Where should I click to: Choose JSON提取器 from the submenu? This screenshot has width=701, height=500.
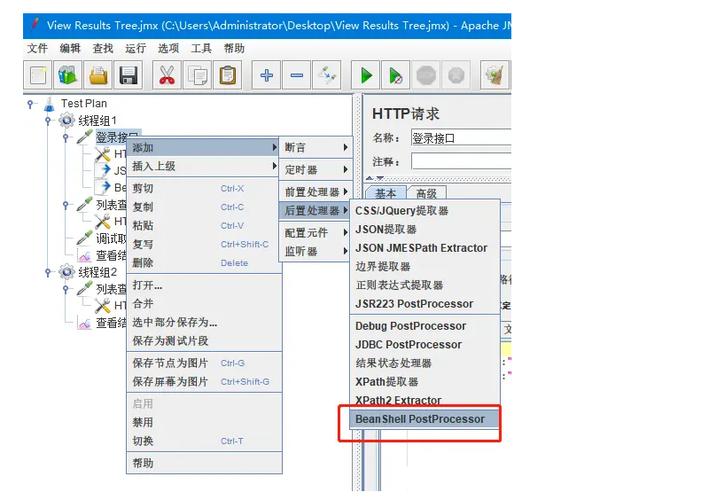424,229
